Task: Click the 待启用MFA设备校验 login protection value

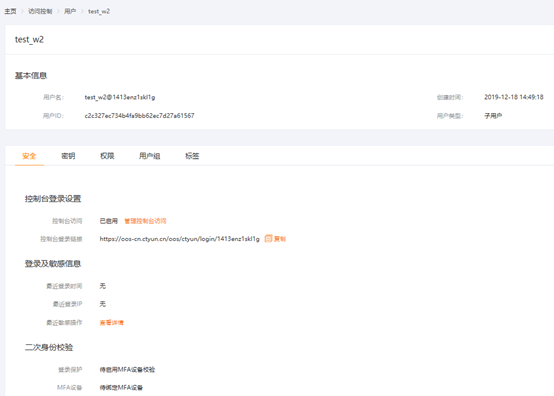Action: (x=127, y=370)
